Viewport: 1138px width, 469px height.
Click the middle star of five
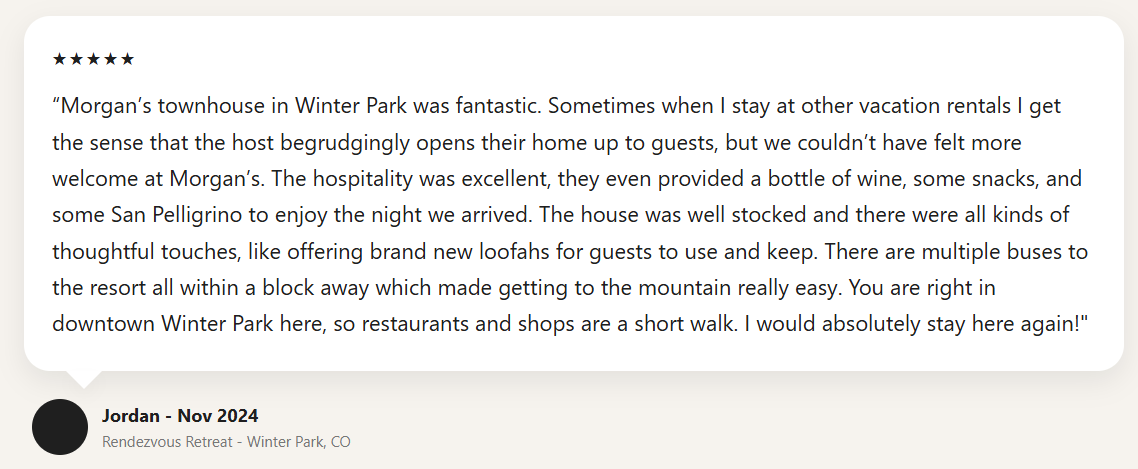coord(93,59)
